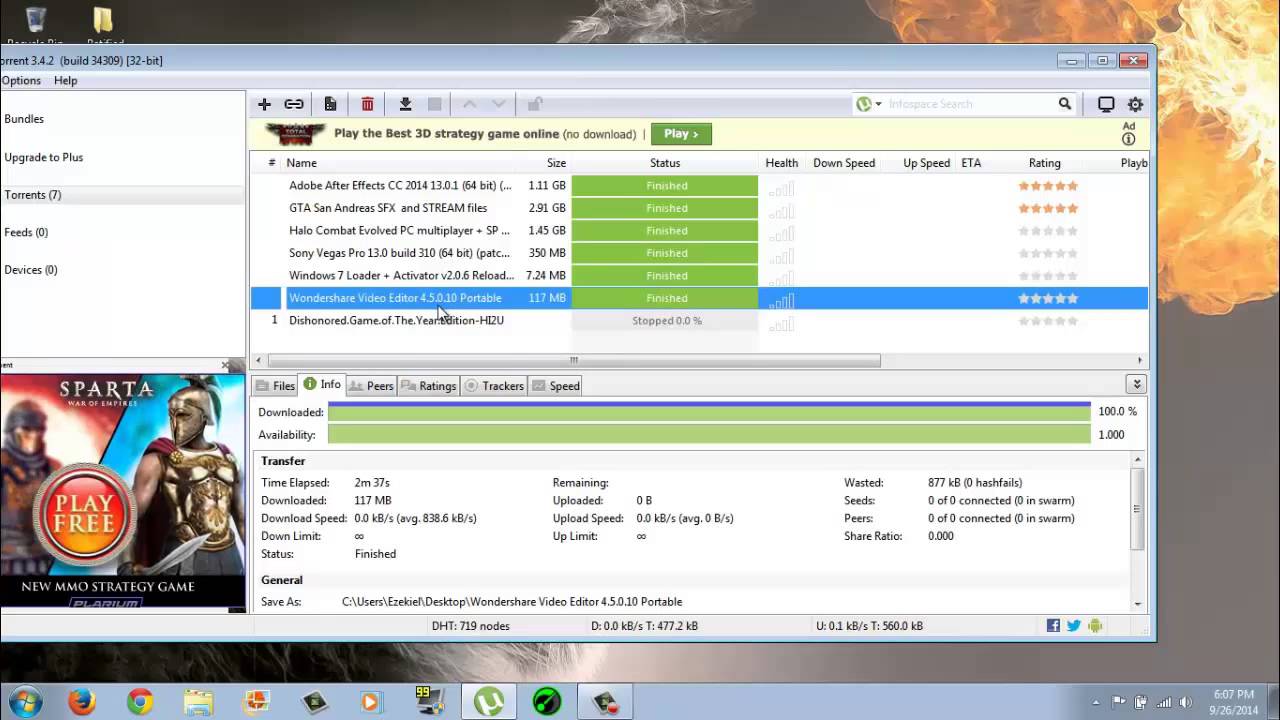Viewport: 1280px width, 720px height.
Task: Sort by the Name column header
Action: (x=301, y=163)
